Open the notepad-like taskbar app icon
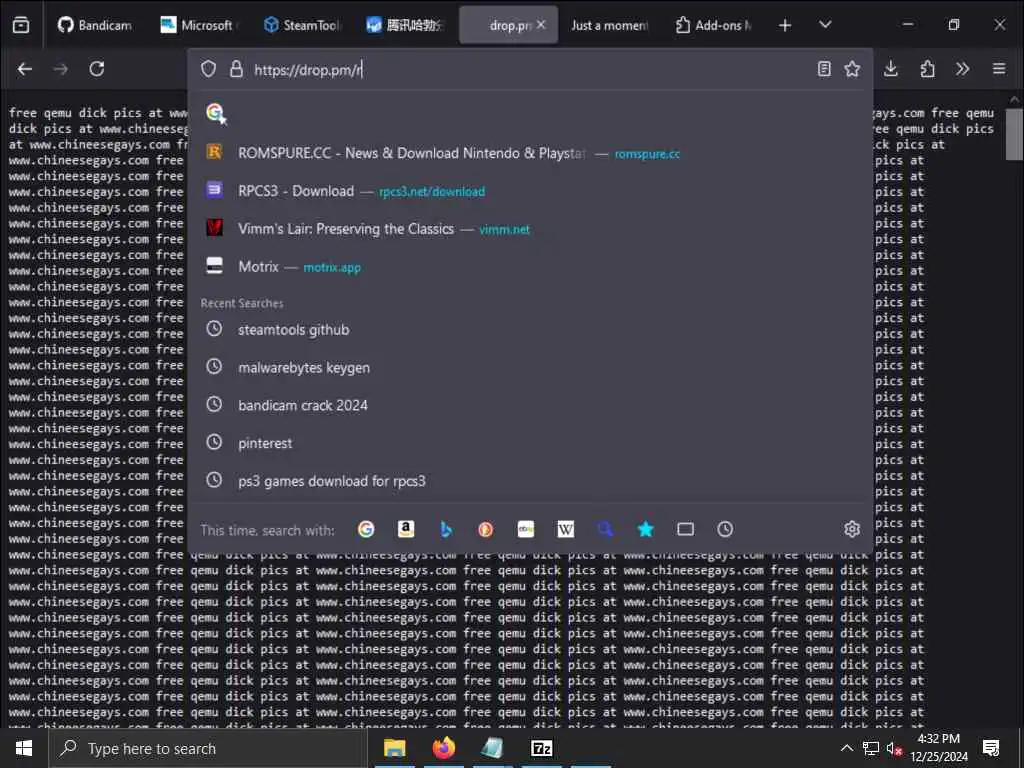Viewport: 1024px width, 768px height. [492, 748]
